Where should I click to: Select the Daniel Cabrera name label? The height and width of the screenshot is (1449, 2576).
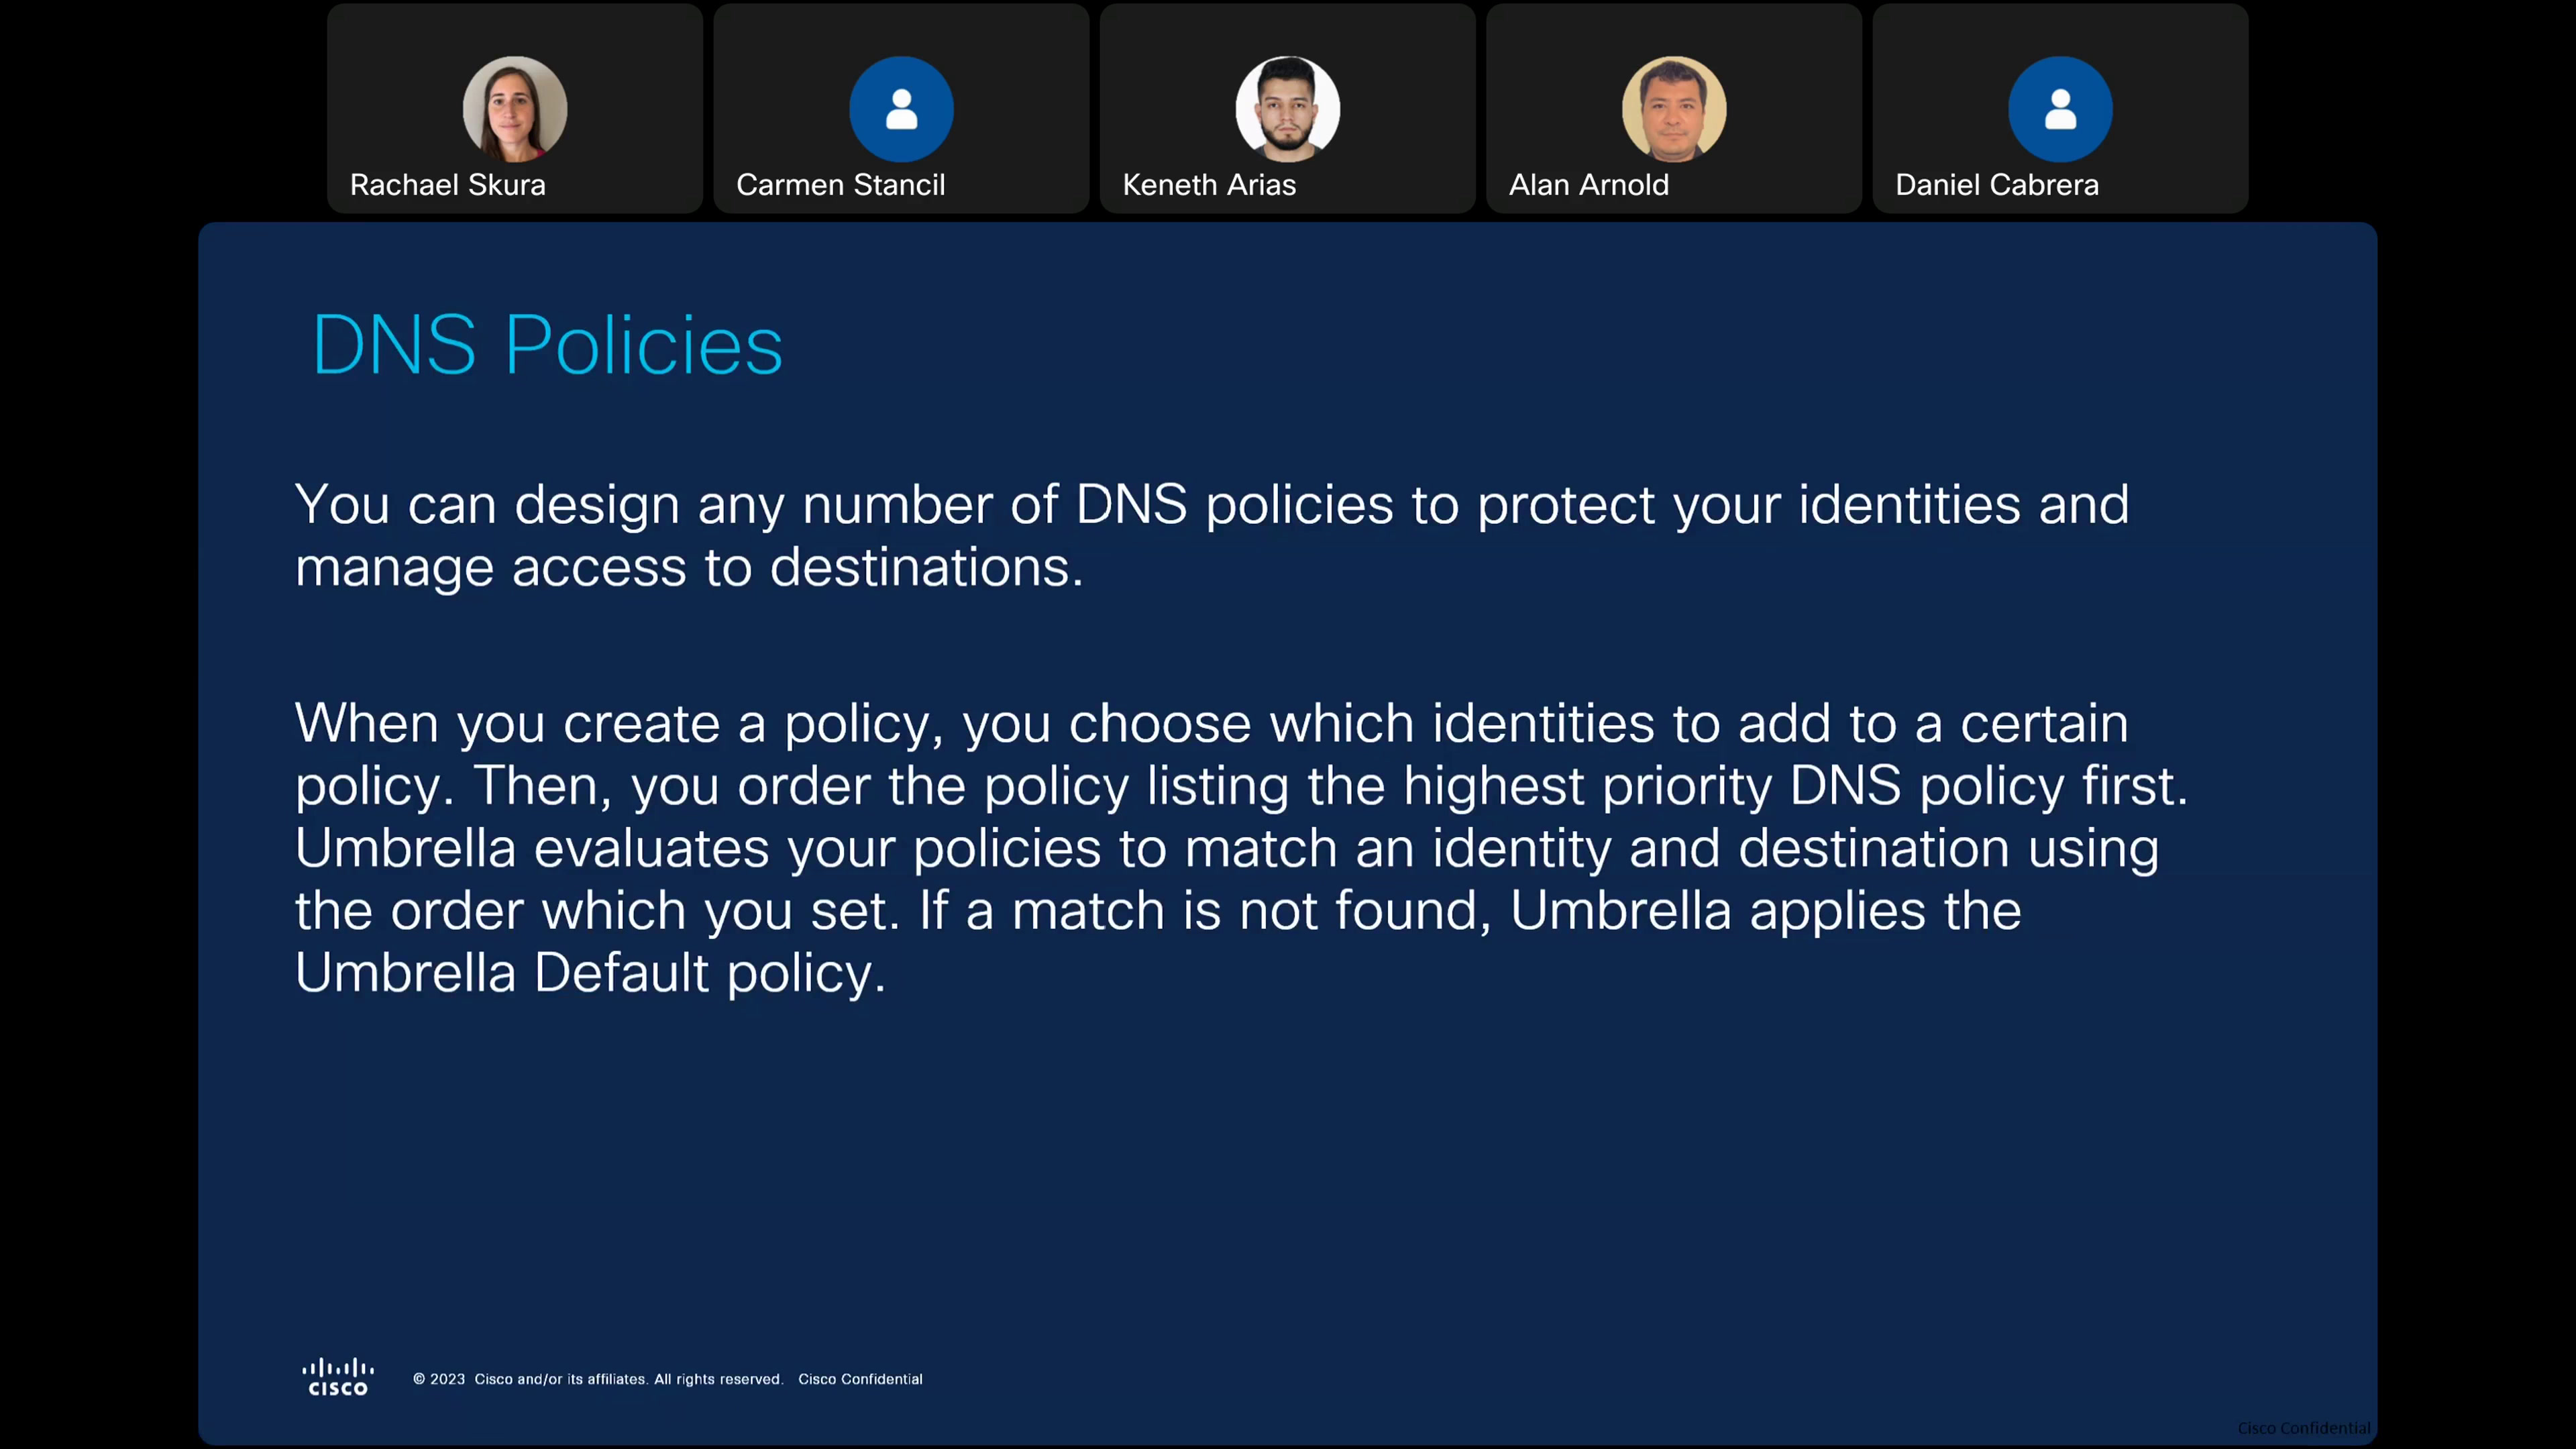tap(1997, 185)
